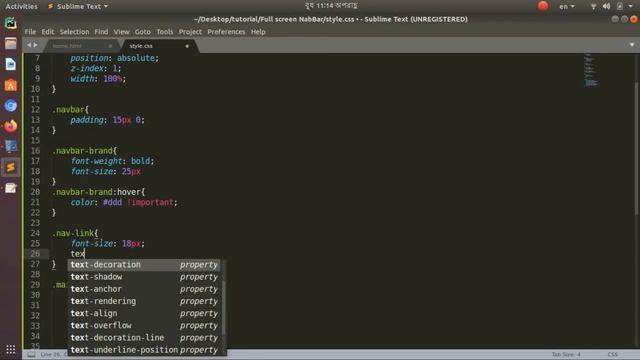Open Ubuntu Software from the dock
The height and width of the screenshot is (360, 640).
coord(11,85)
